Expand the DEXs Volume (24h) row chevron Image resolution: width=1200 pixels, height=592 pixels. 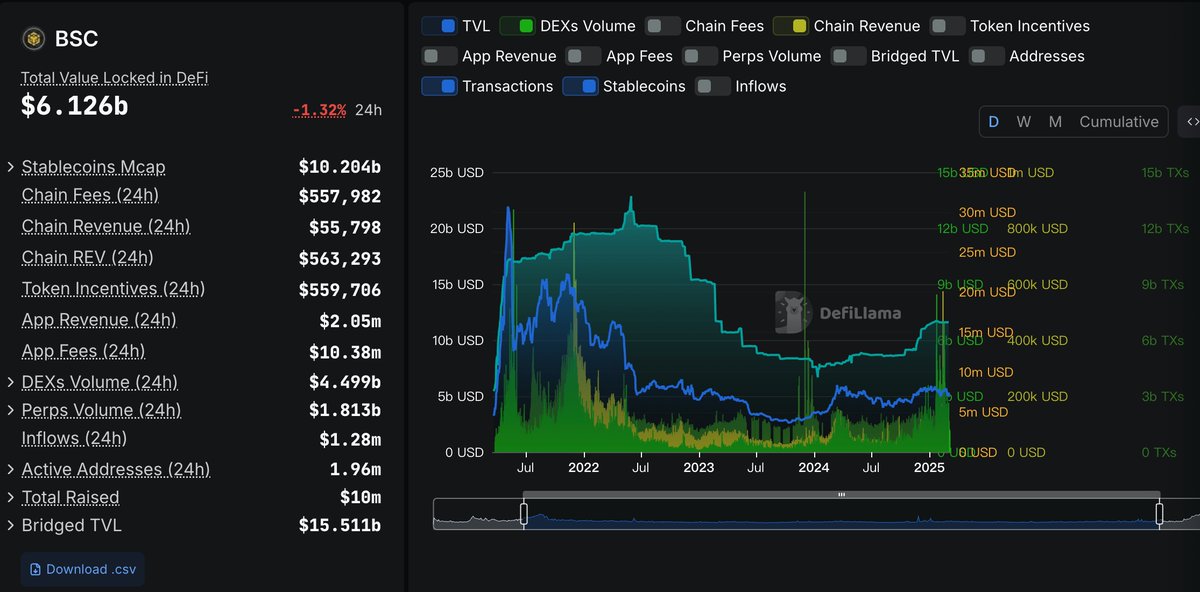11,382
